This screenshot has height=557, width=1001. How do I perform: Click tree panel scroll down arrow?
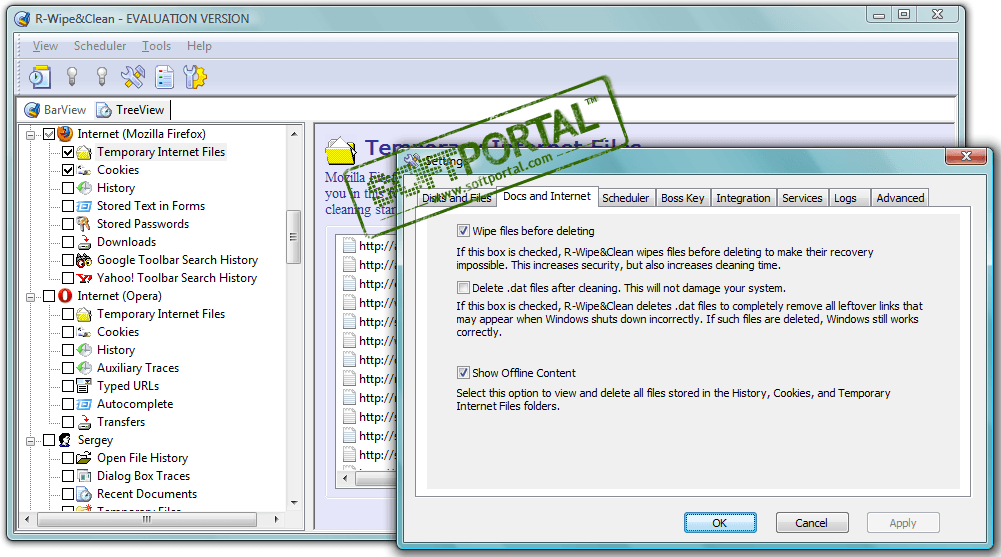click(294, 503)
